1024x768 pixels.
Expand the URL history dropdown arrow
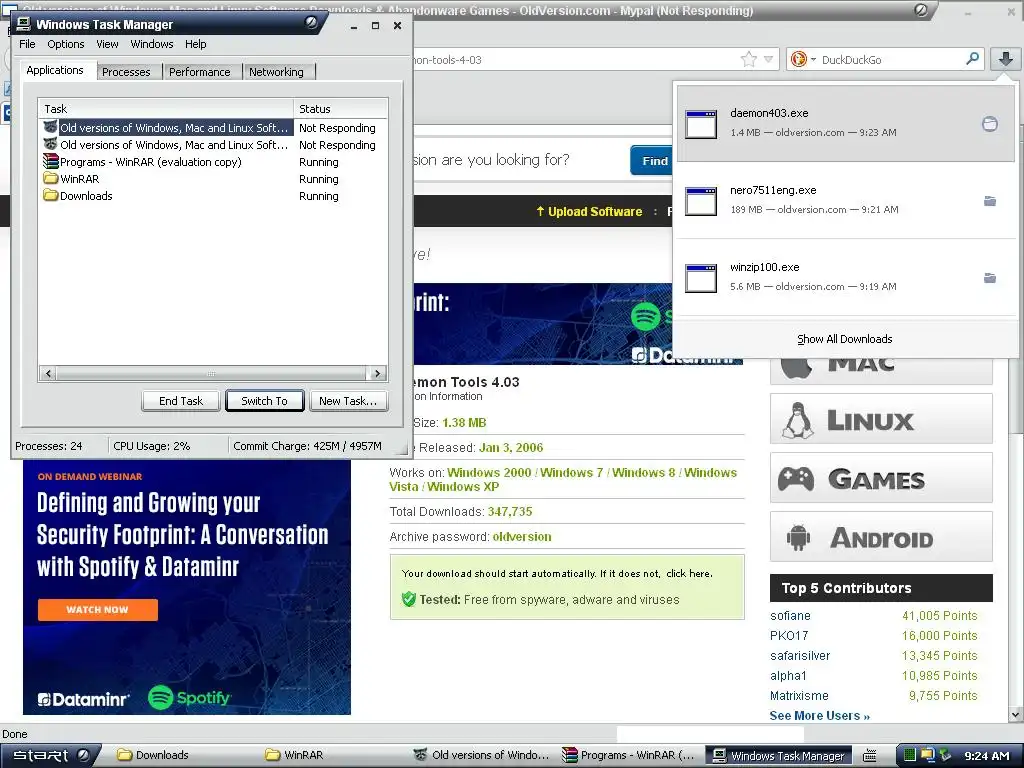coord(769,59)
